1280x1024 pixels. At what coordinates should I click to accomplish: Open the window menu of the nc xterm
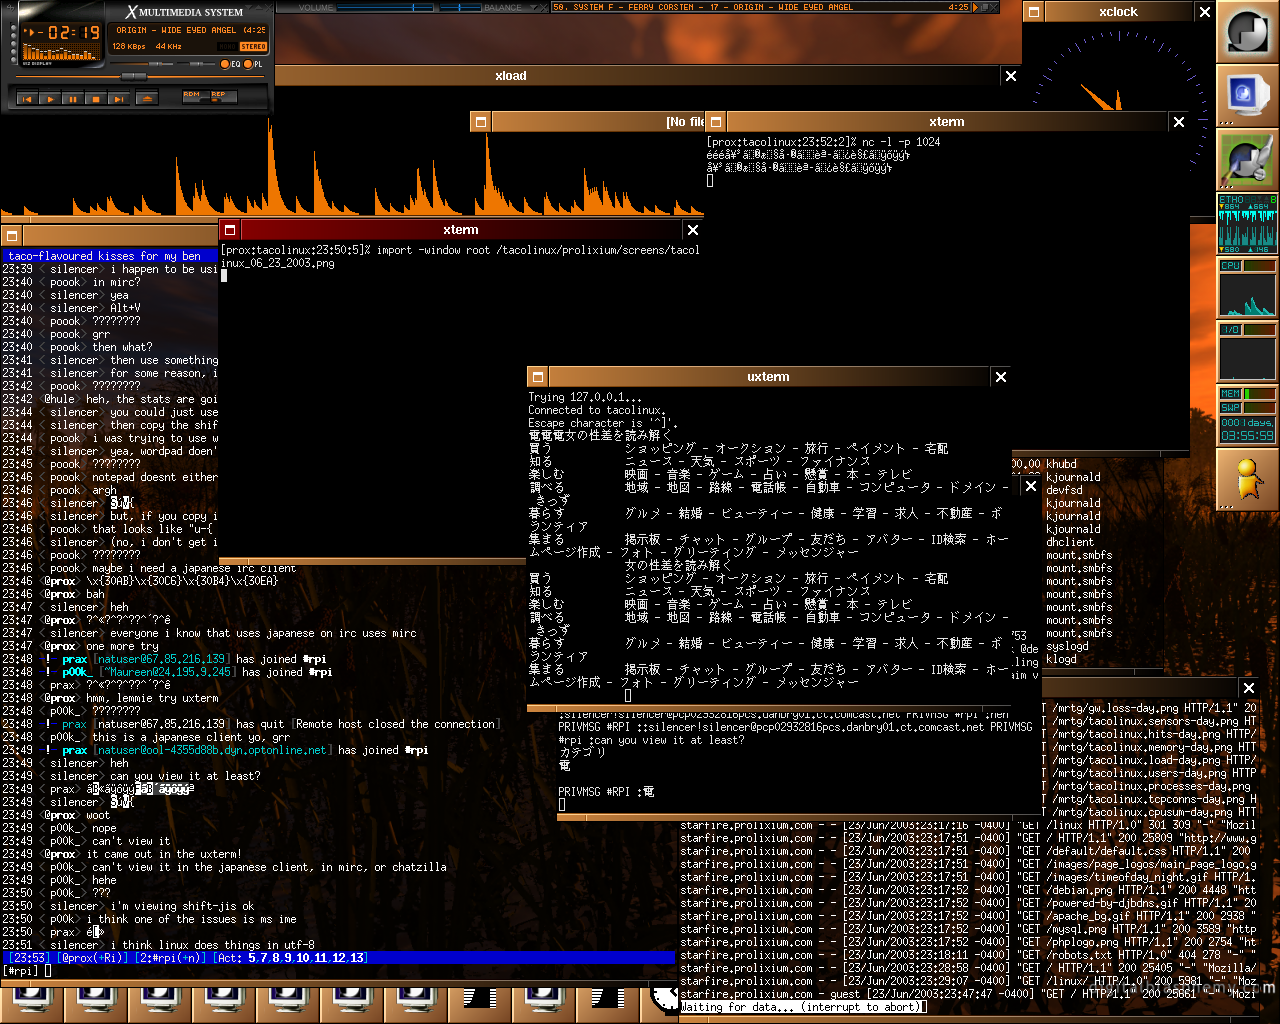(x=715, y=122)
